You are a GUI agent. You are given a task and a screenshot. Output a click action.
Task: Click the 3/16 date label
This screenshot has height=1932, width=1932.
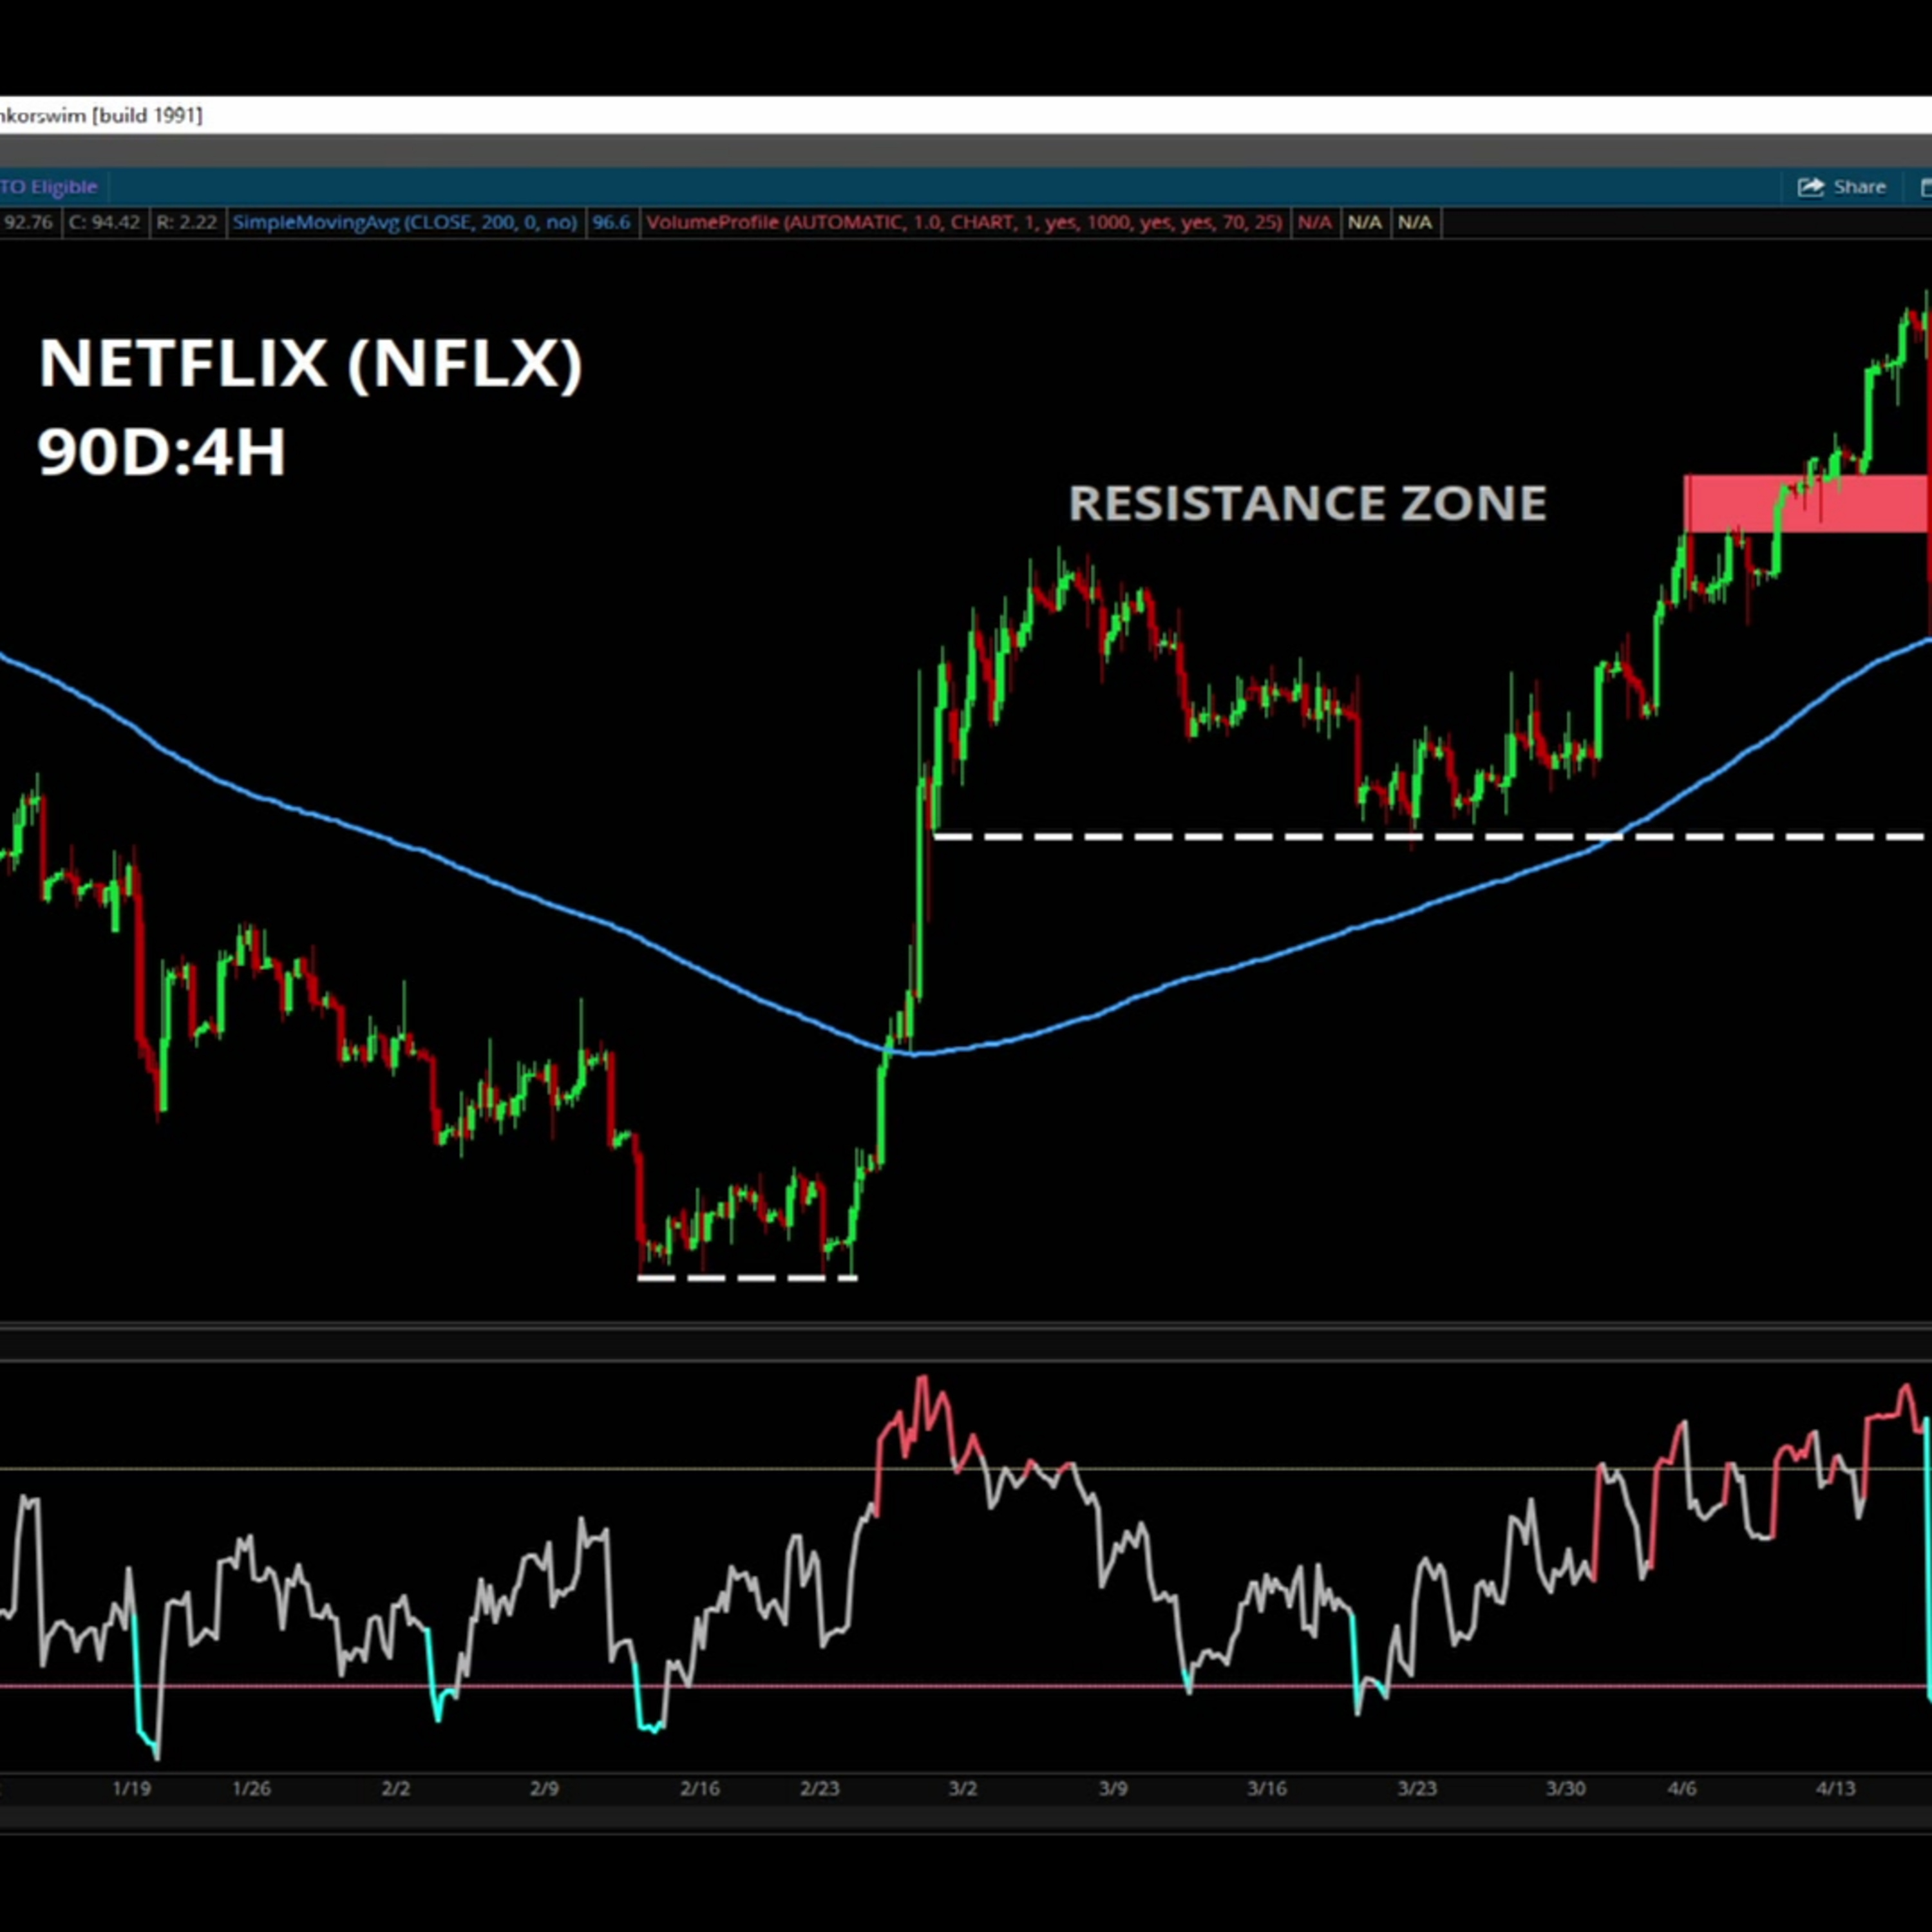click(1266, 1788)
